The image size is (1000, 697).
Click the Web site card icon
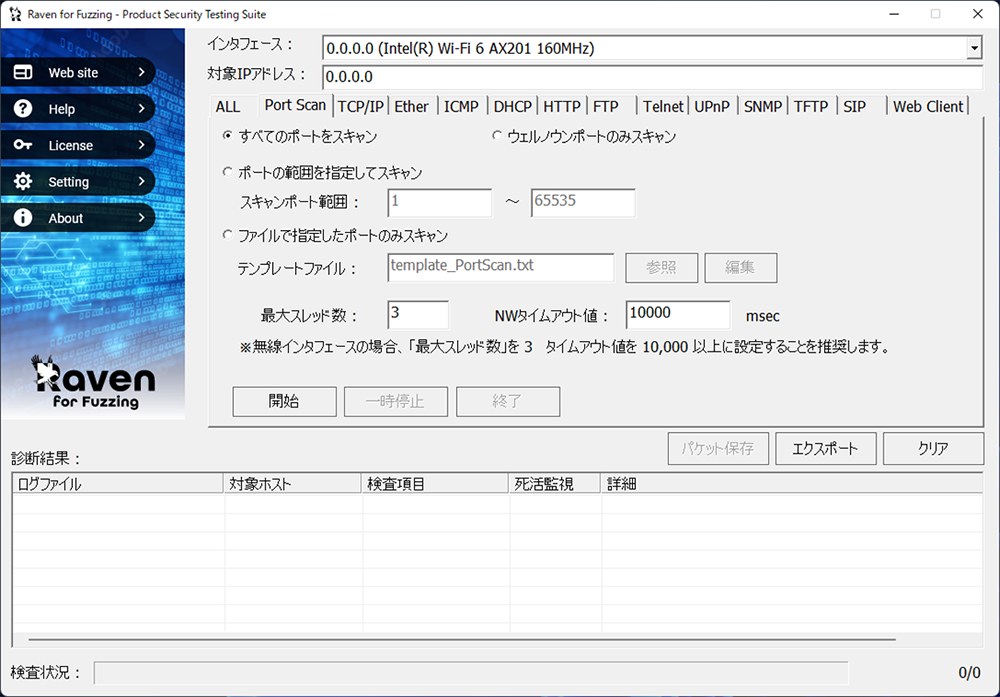tap(23, 72)
